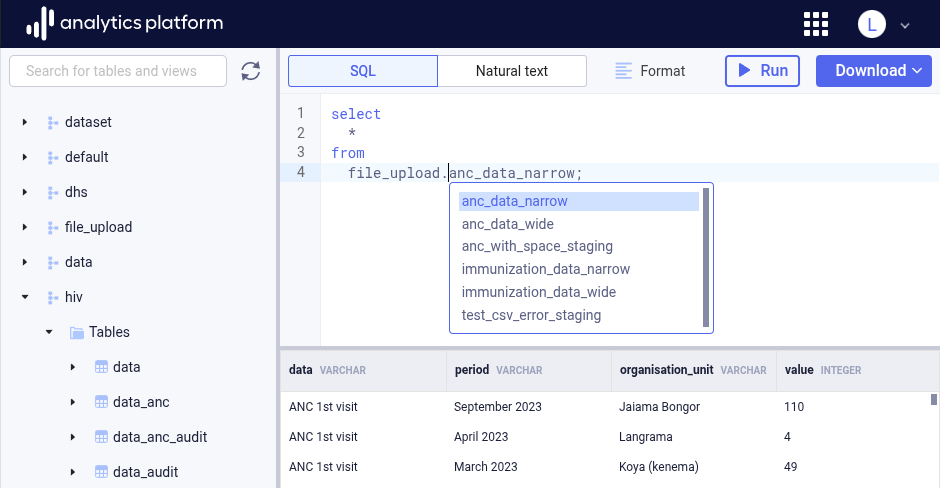Viewport: 940px width, 488px height.
Task: Format the SQL query
Action: tap(650, 71)
